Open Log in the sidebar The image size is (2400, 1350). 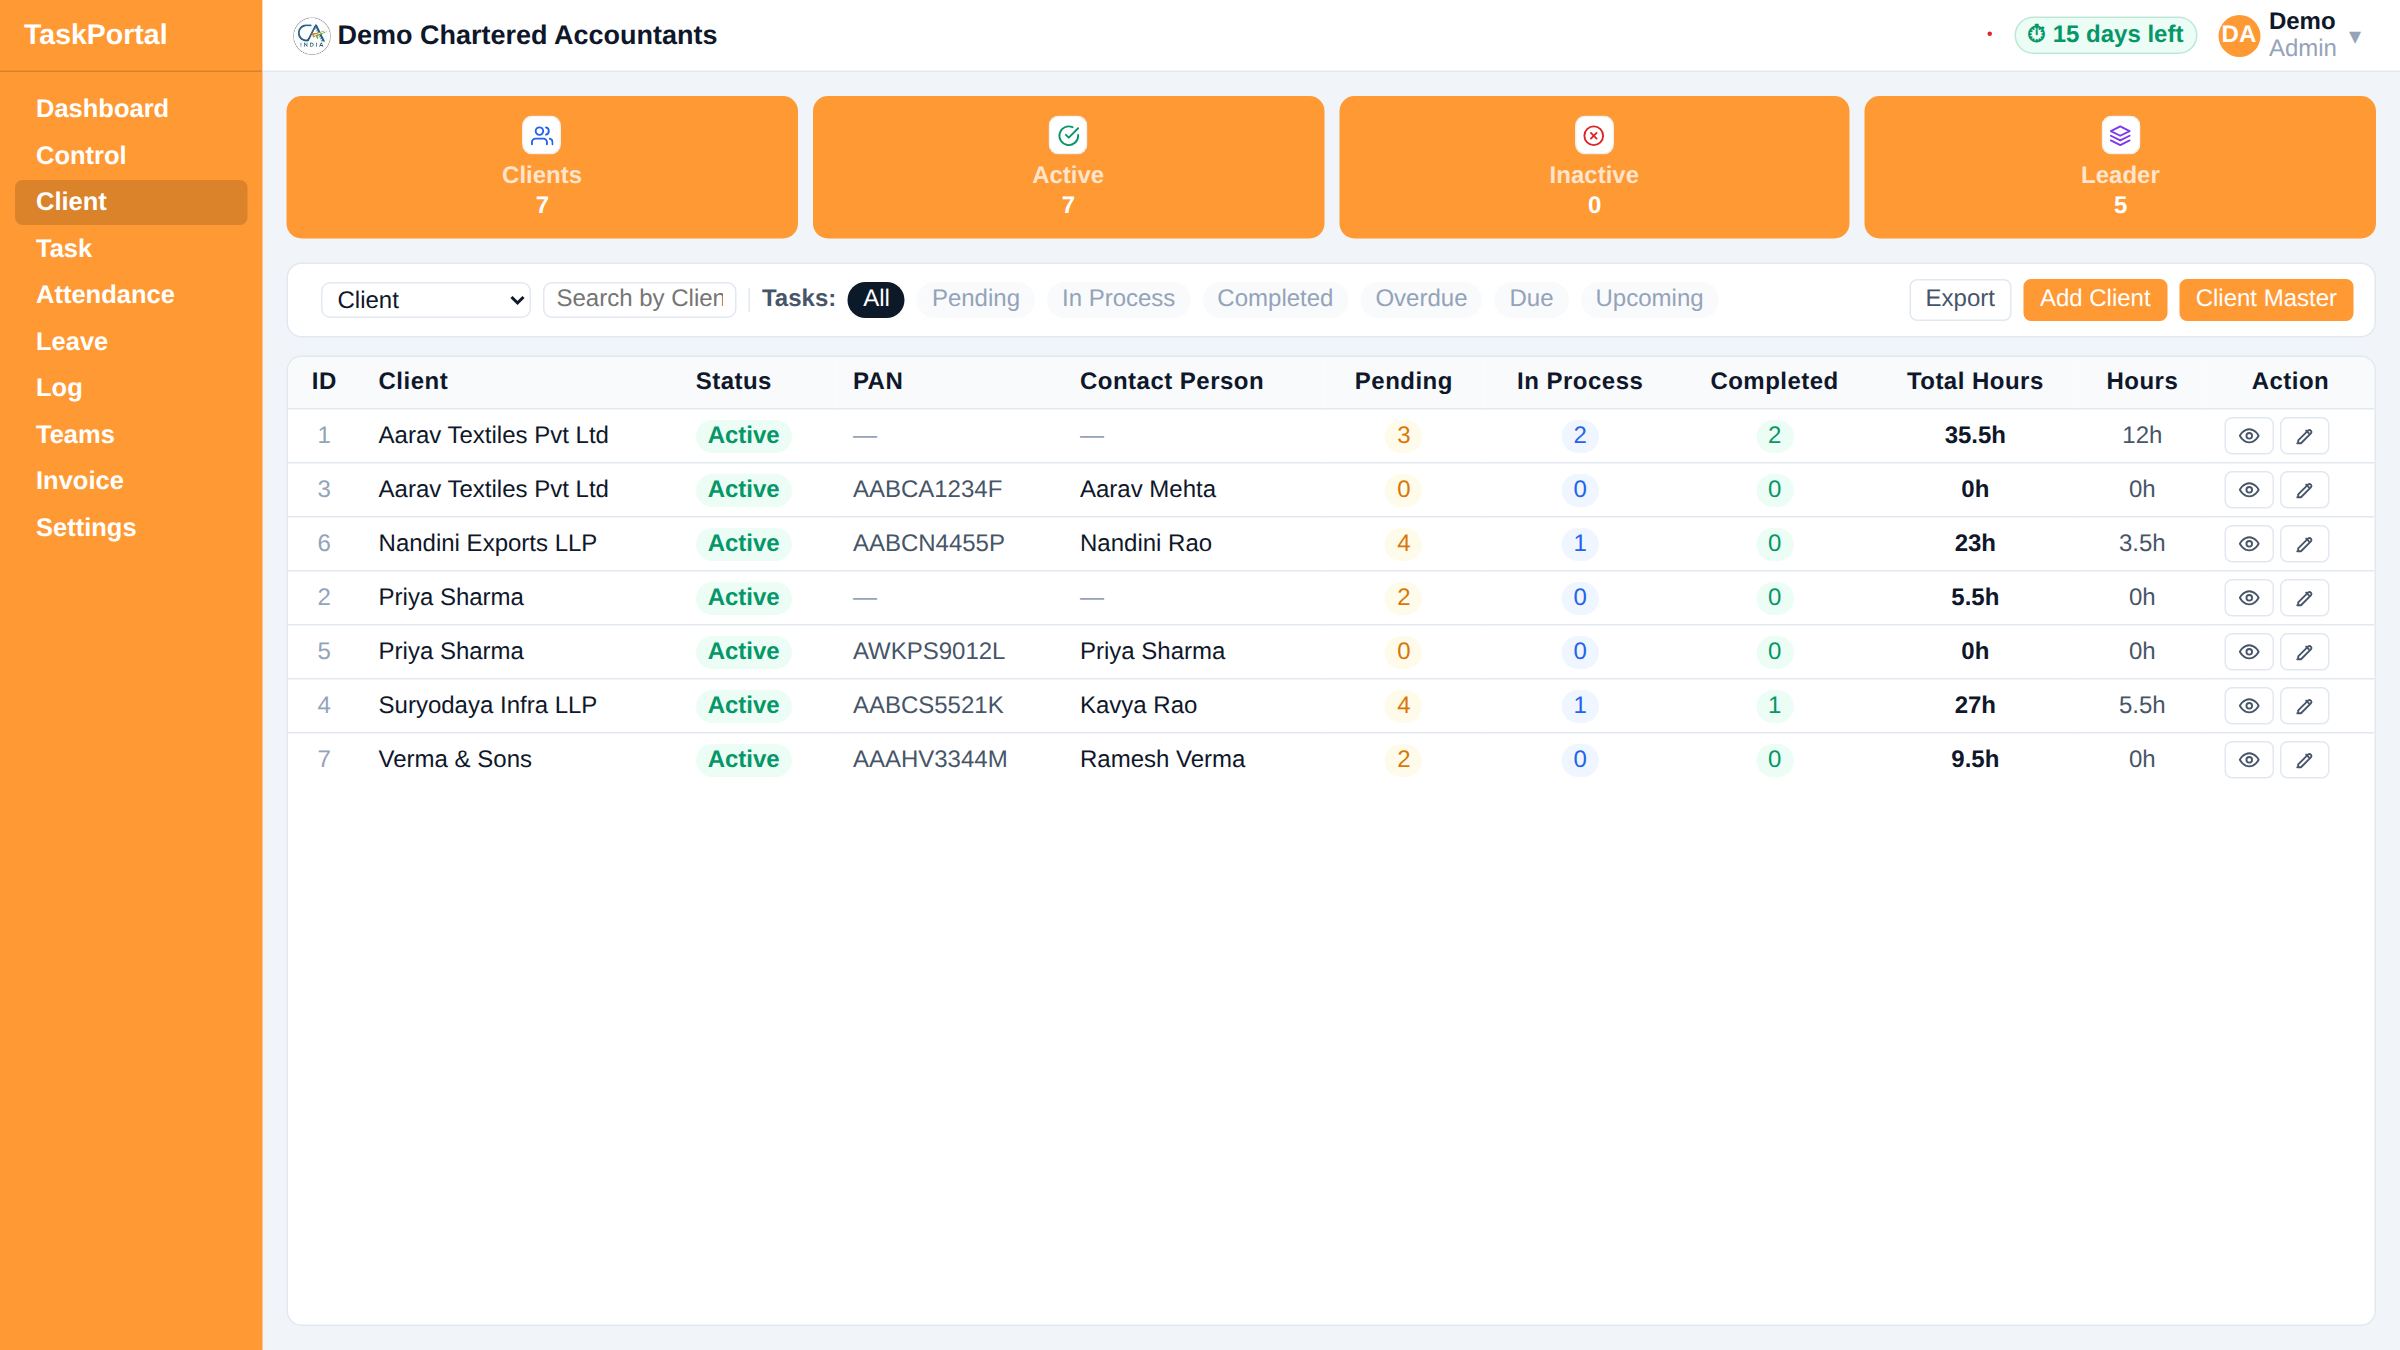tap(131, 388)
